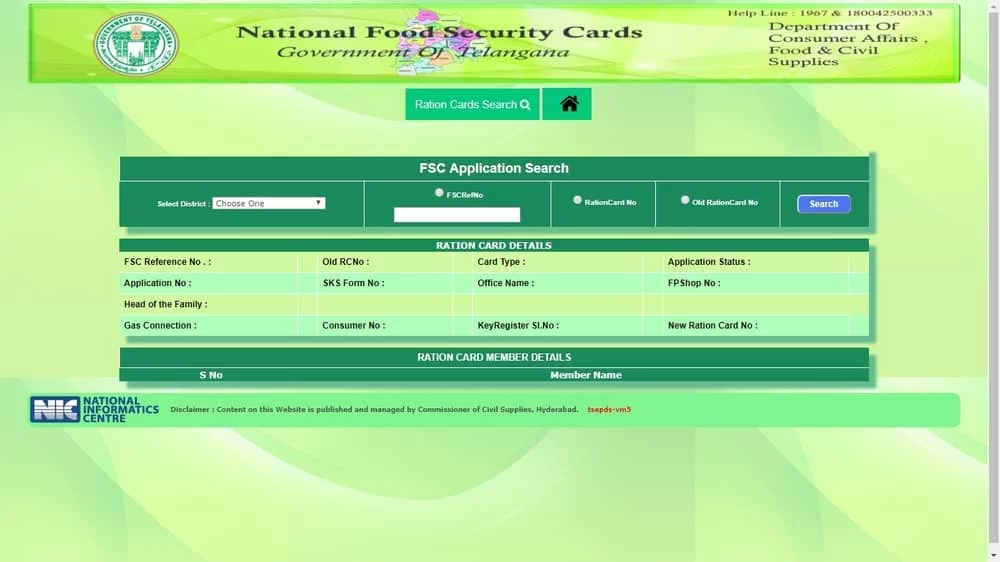Click the tsepds-vm5 red link text
The height and width of the screenshot is (562, 1000).
tap(609, 410)
